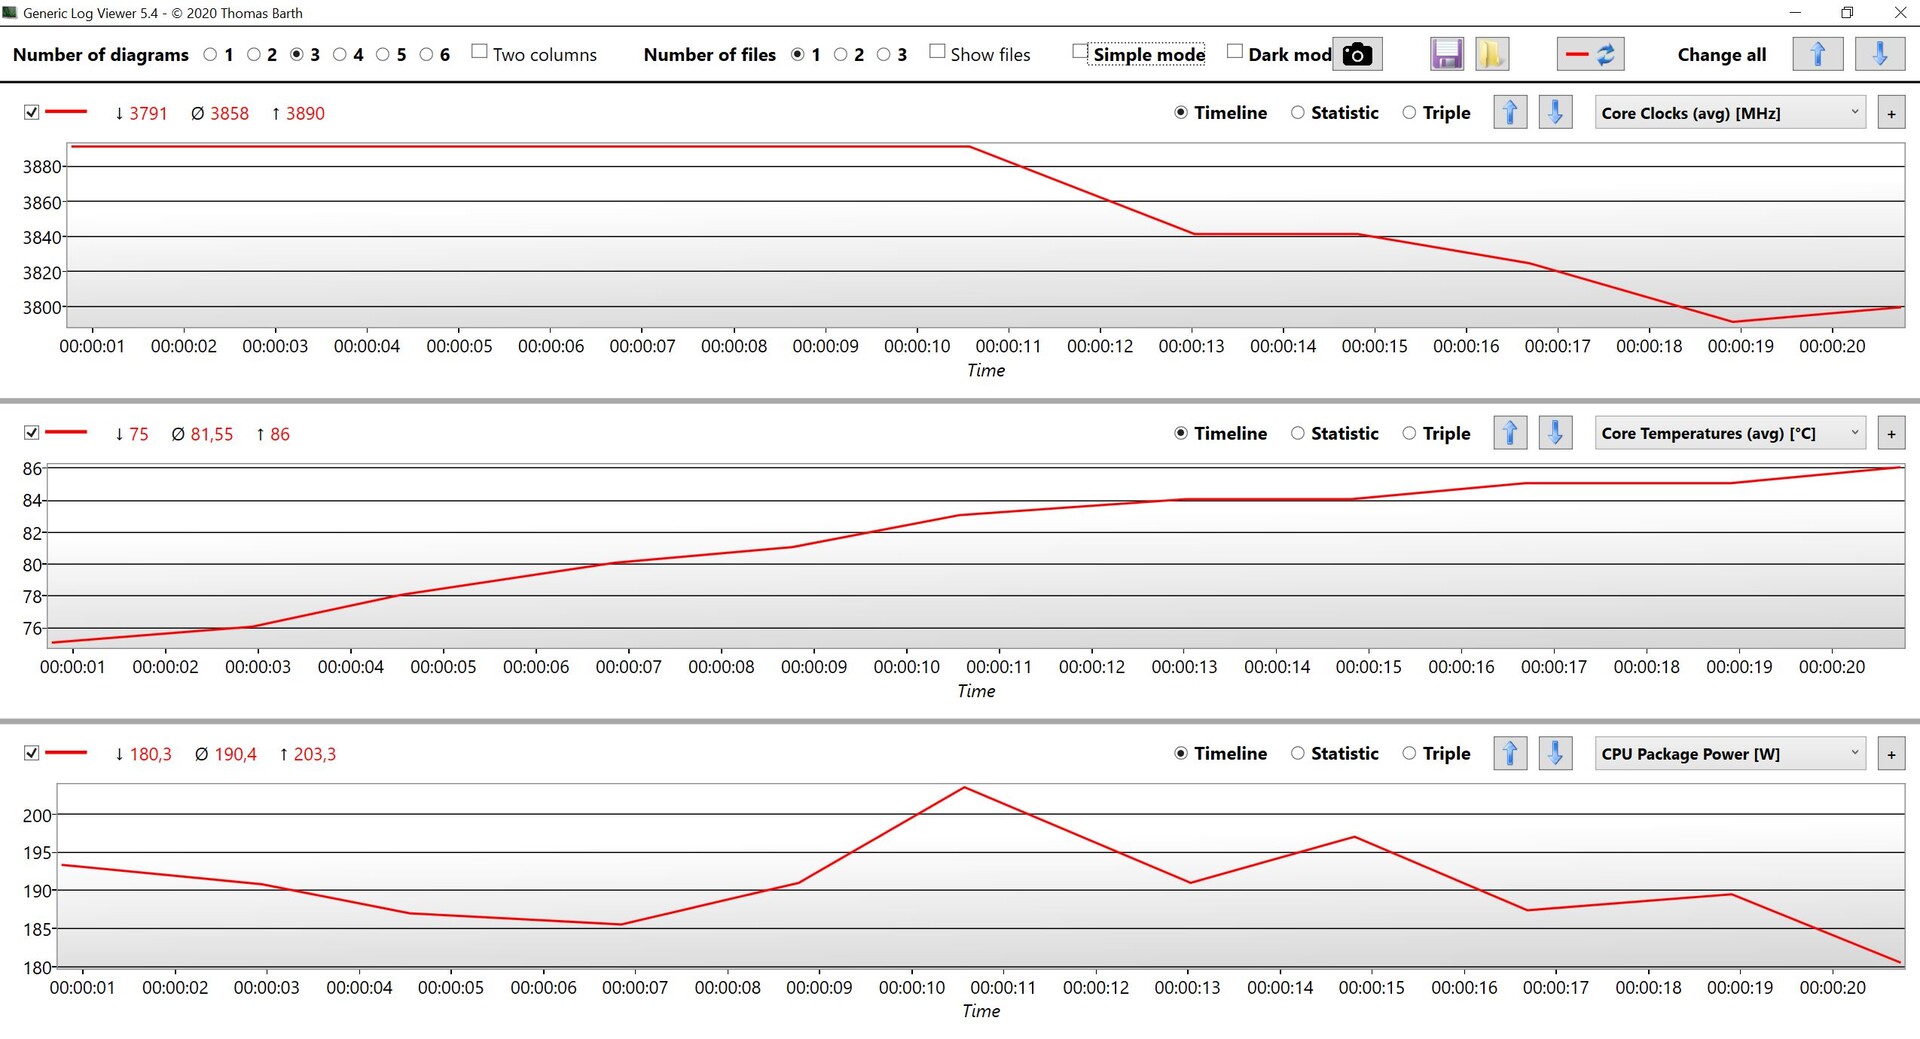
Task: Click Change all down arrow
Action: point(1880,54)
